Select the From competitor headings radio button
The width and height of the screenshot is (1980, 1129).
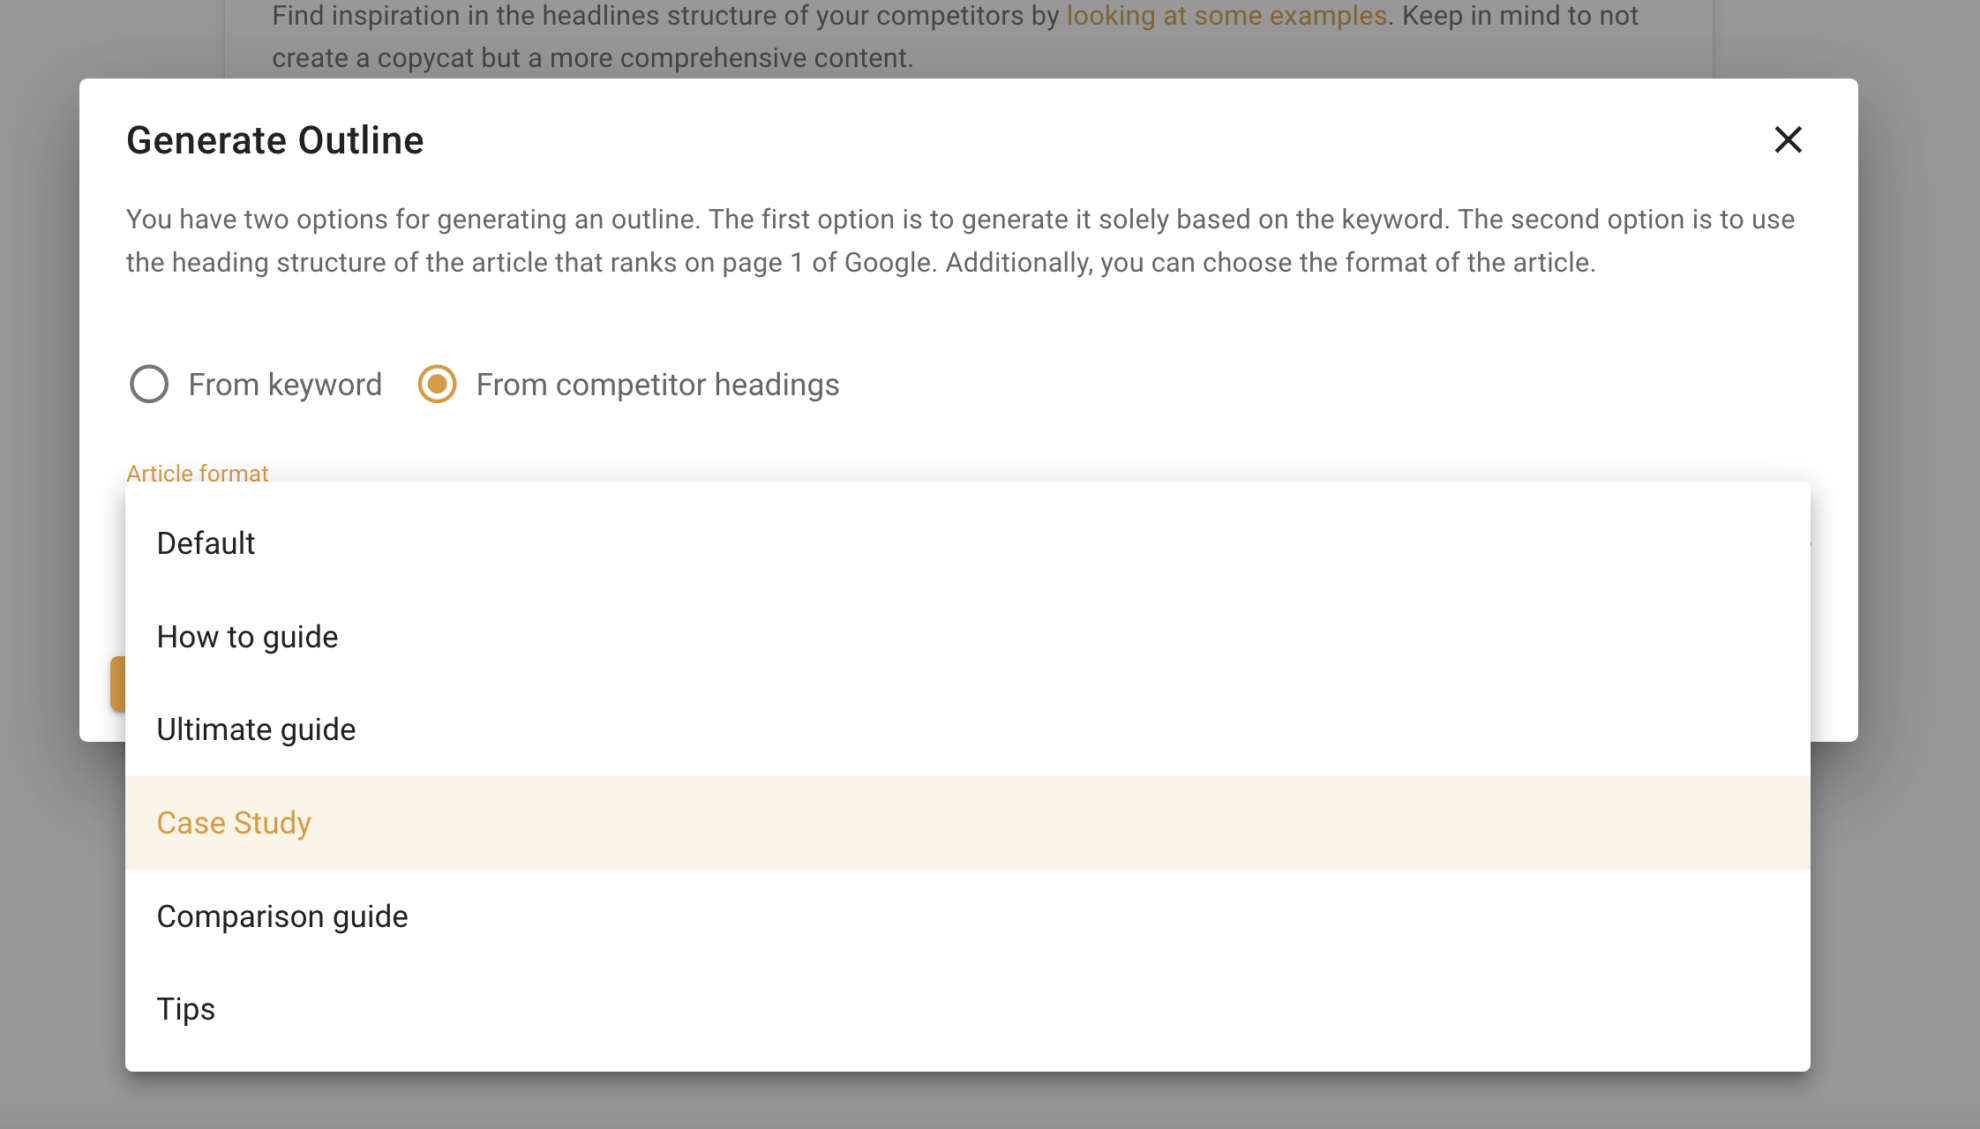click(437, 384)
